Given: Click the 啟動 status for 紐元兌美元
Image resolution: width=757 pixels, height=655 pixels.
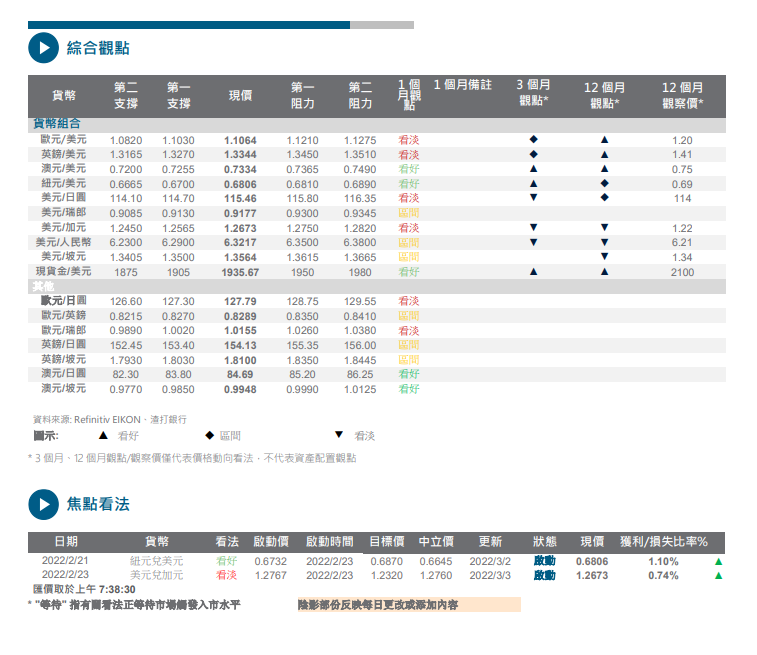Looking at the screenshot, I should coord(544,562).
